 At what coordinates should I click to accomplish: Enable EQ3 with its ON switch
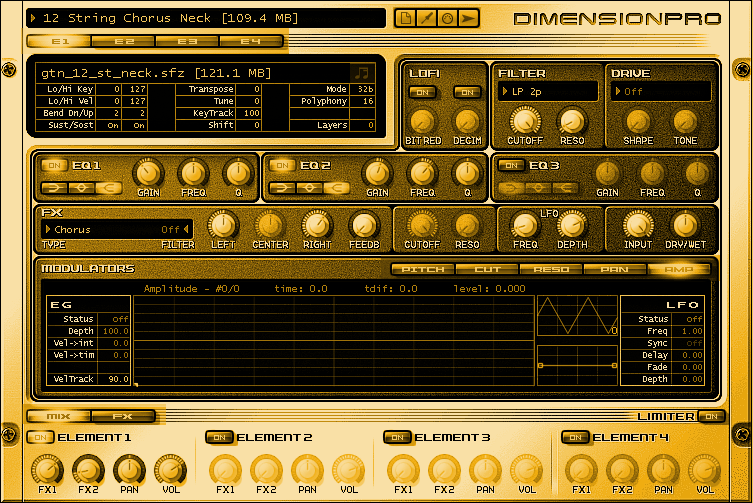(x=511, y=166)
